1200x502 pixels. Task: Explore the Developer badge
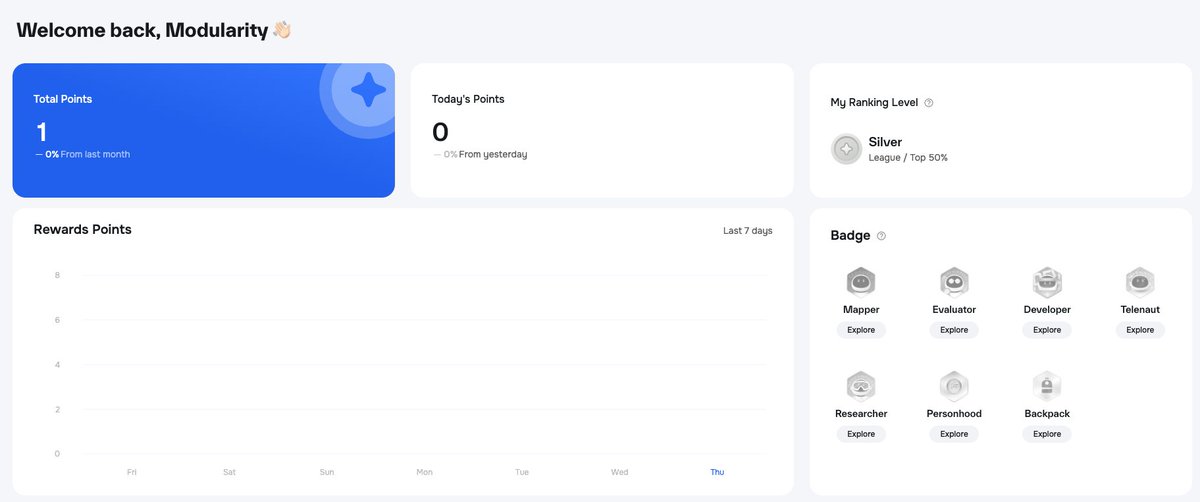[x=1047, y=330]
